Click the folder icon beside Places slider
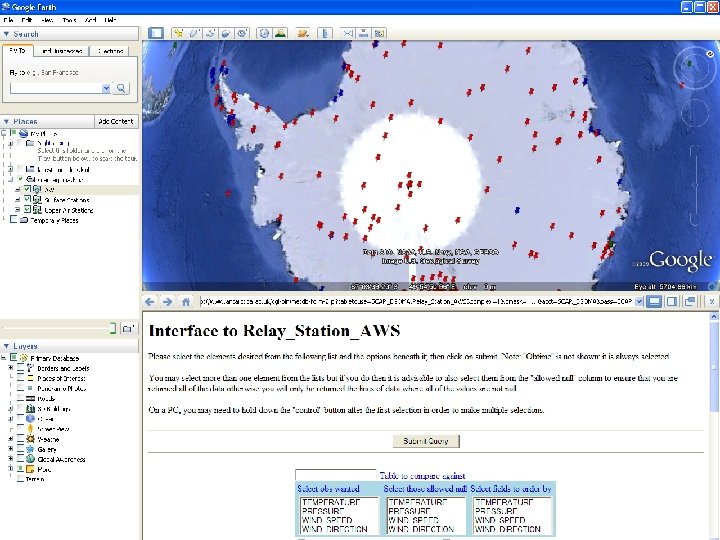This screenshot has width=720, height=540. [x=128, y=328]
